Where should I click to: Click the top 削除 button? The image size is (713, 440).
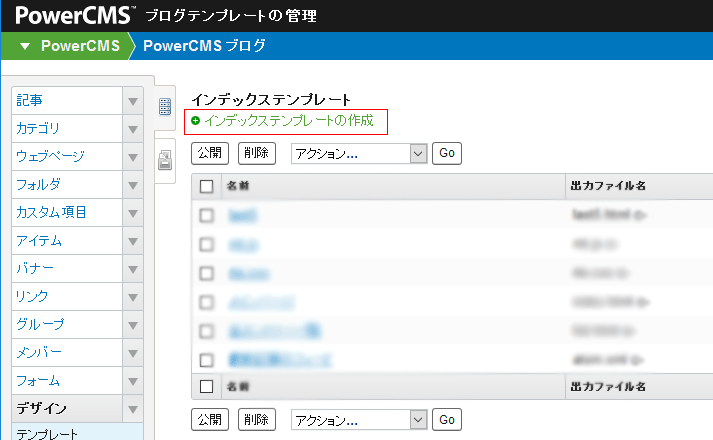(x=256, y=153)
